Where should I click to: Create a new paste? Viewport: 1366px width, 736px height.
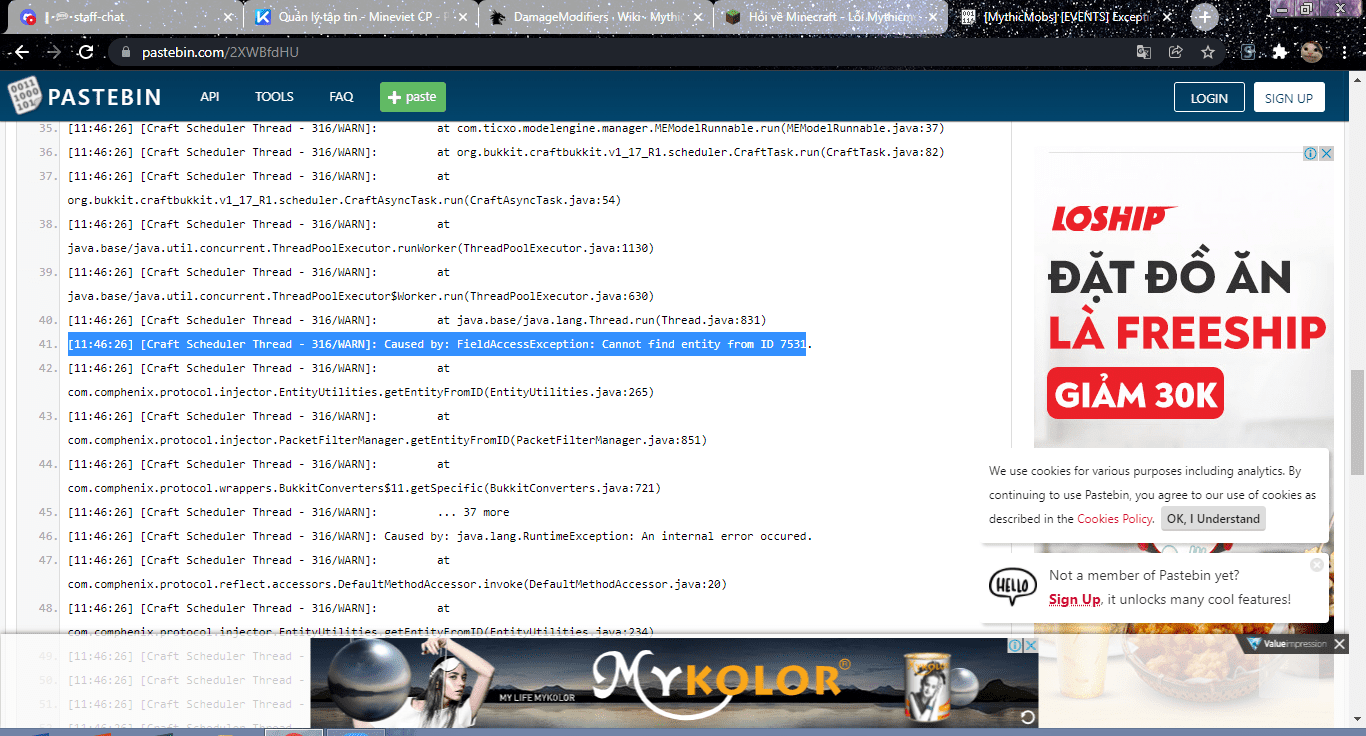(413, 97)
